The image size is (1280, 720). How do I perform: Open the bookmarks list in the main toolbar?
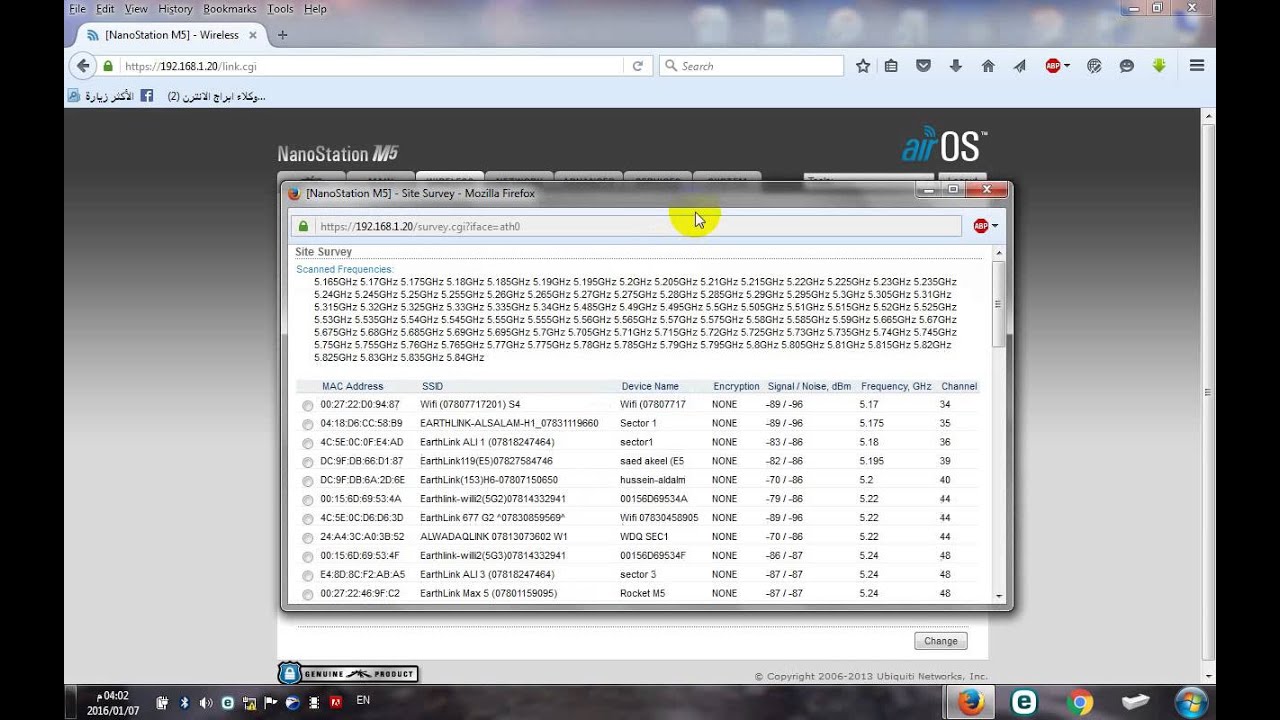click(x=891, y=66)
